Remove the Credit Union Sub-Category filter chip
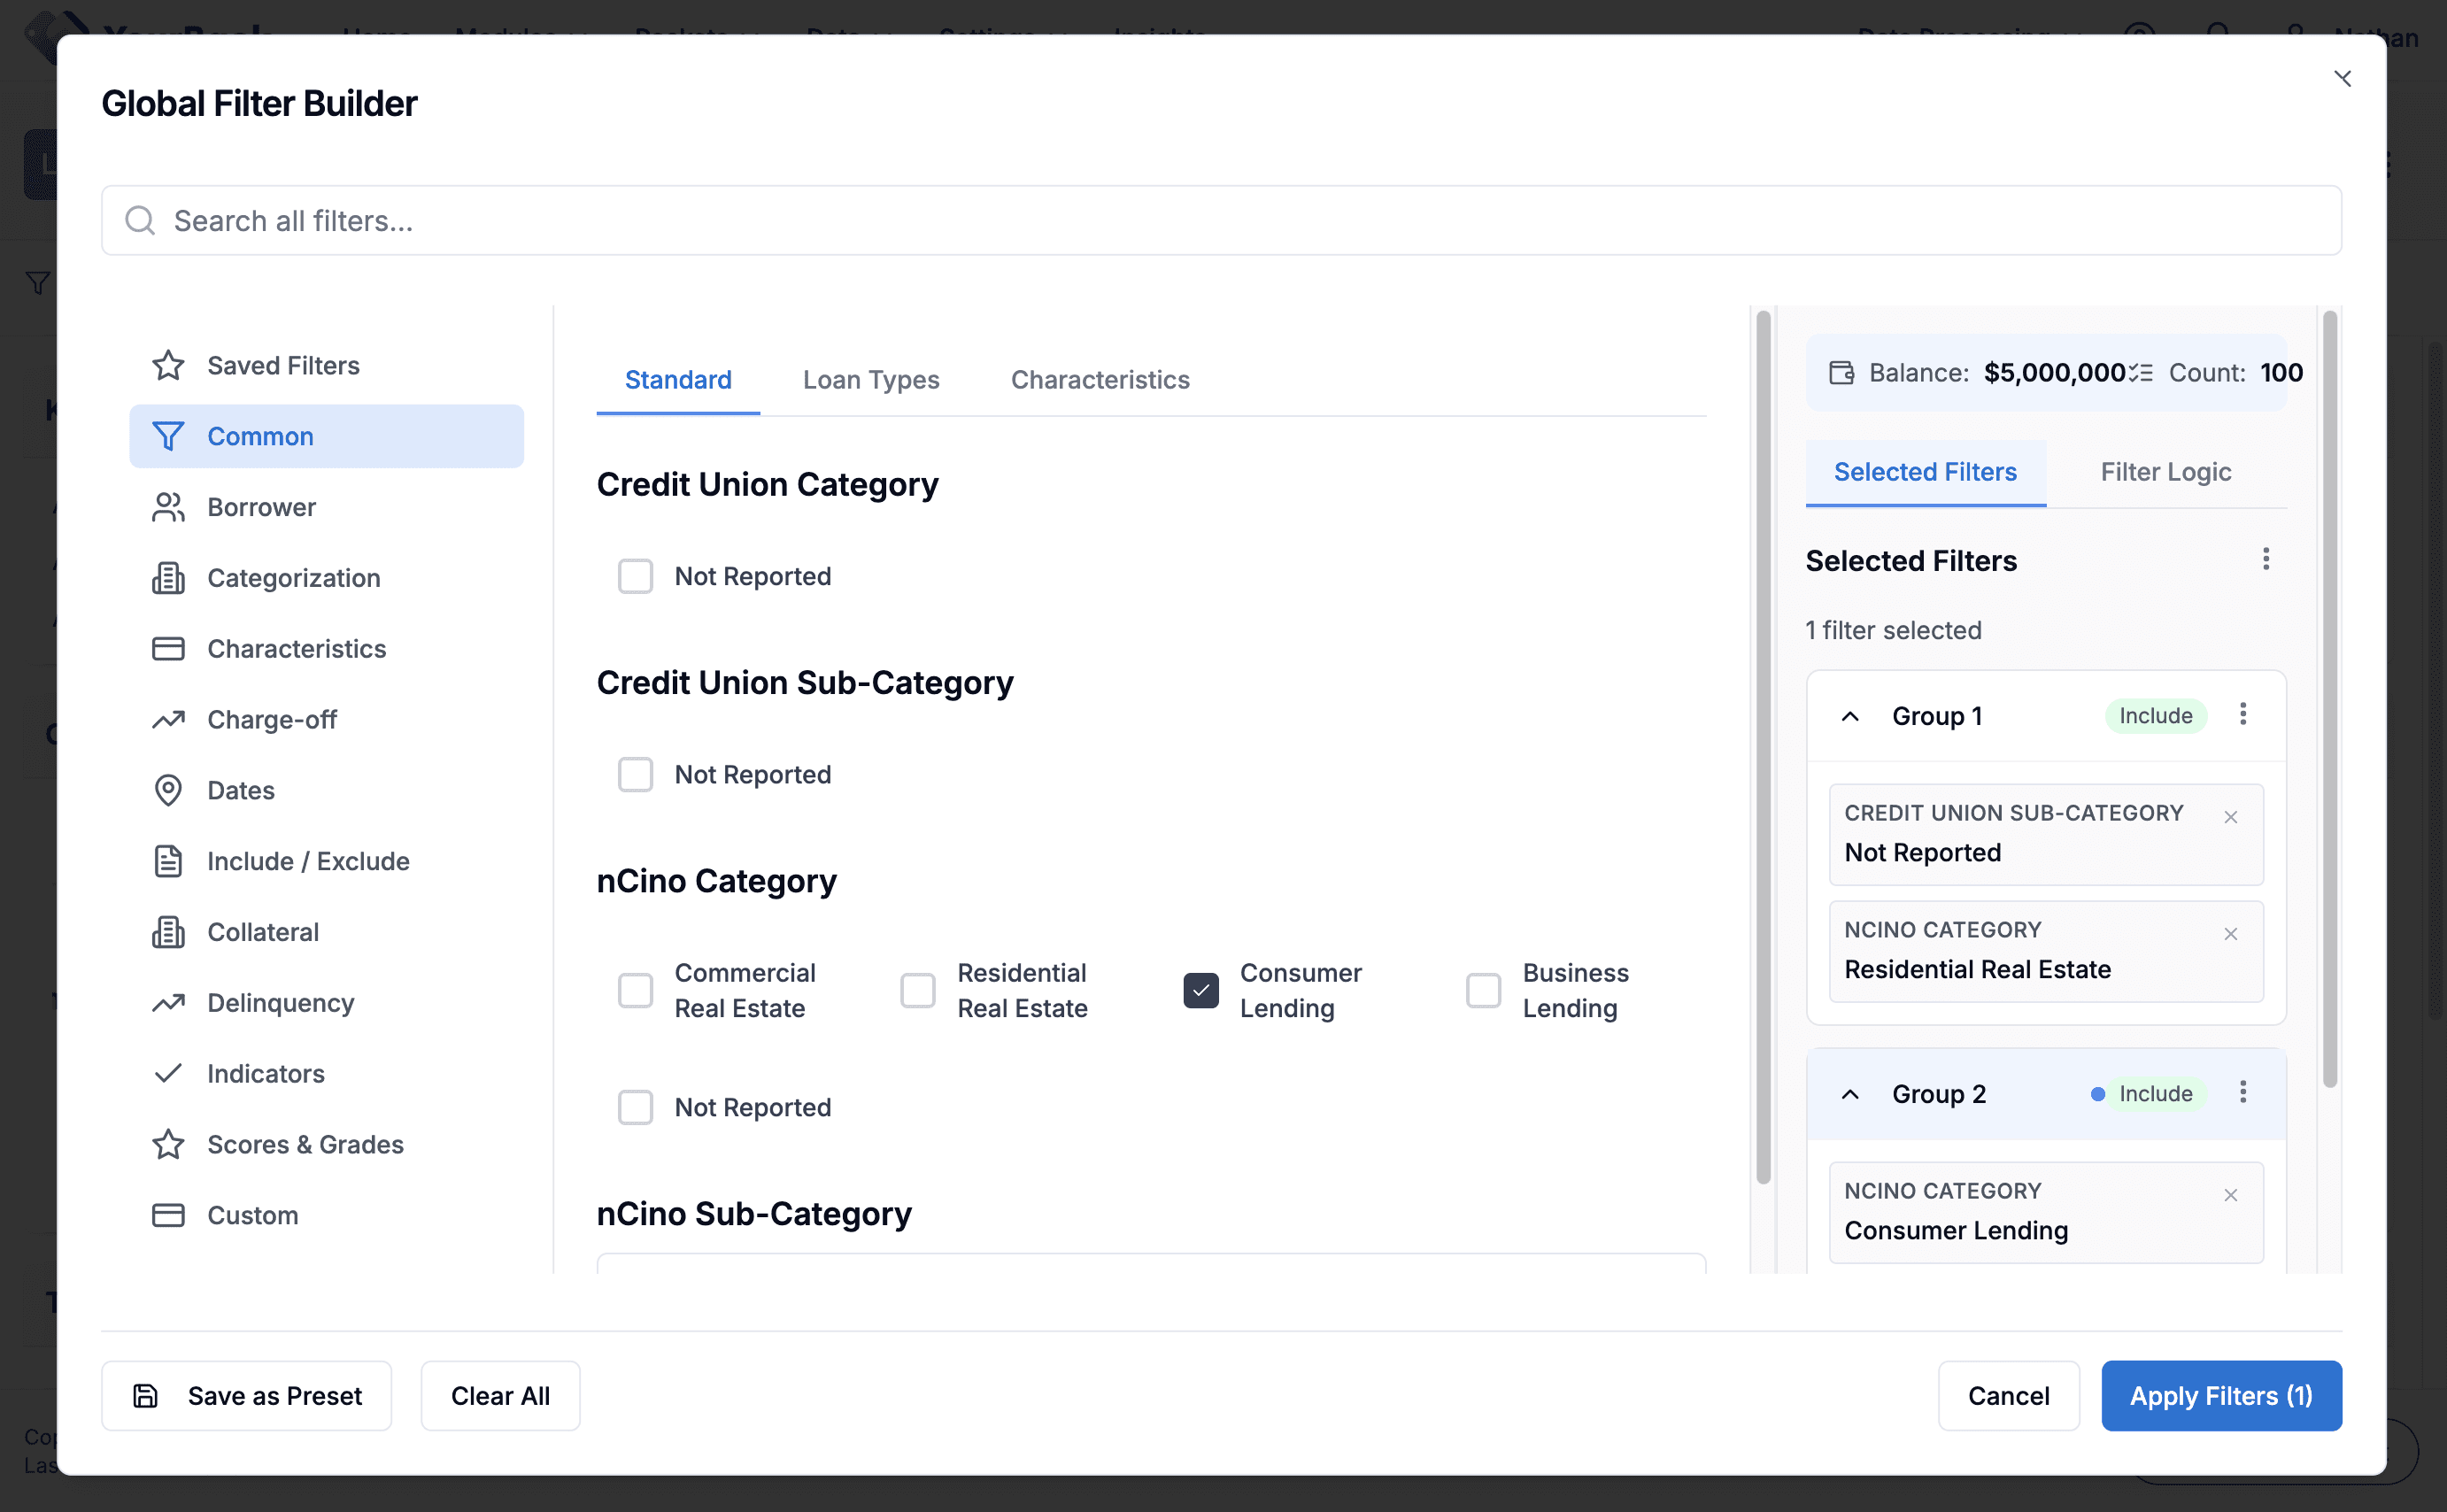2447x1512 pixels. click(2230, 817)
